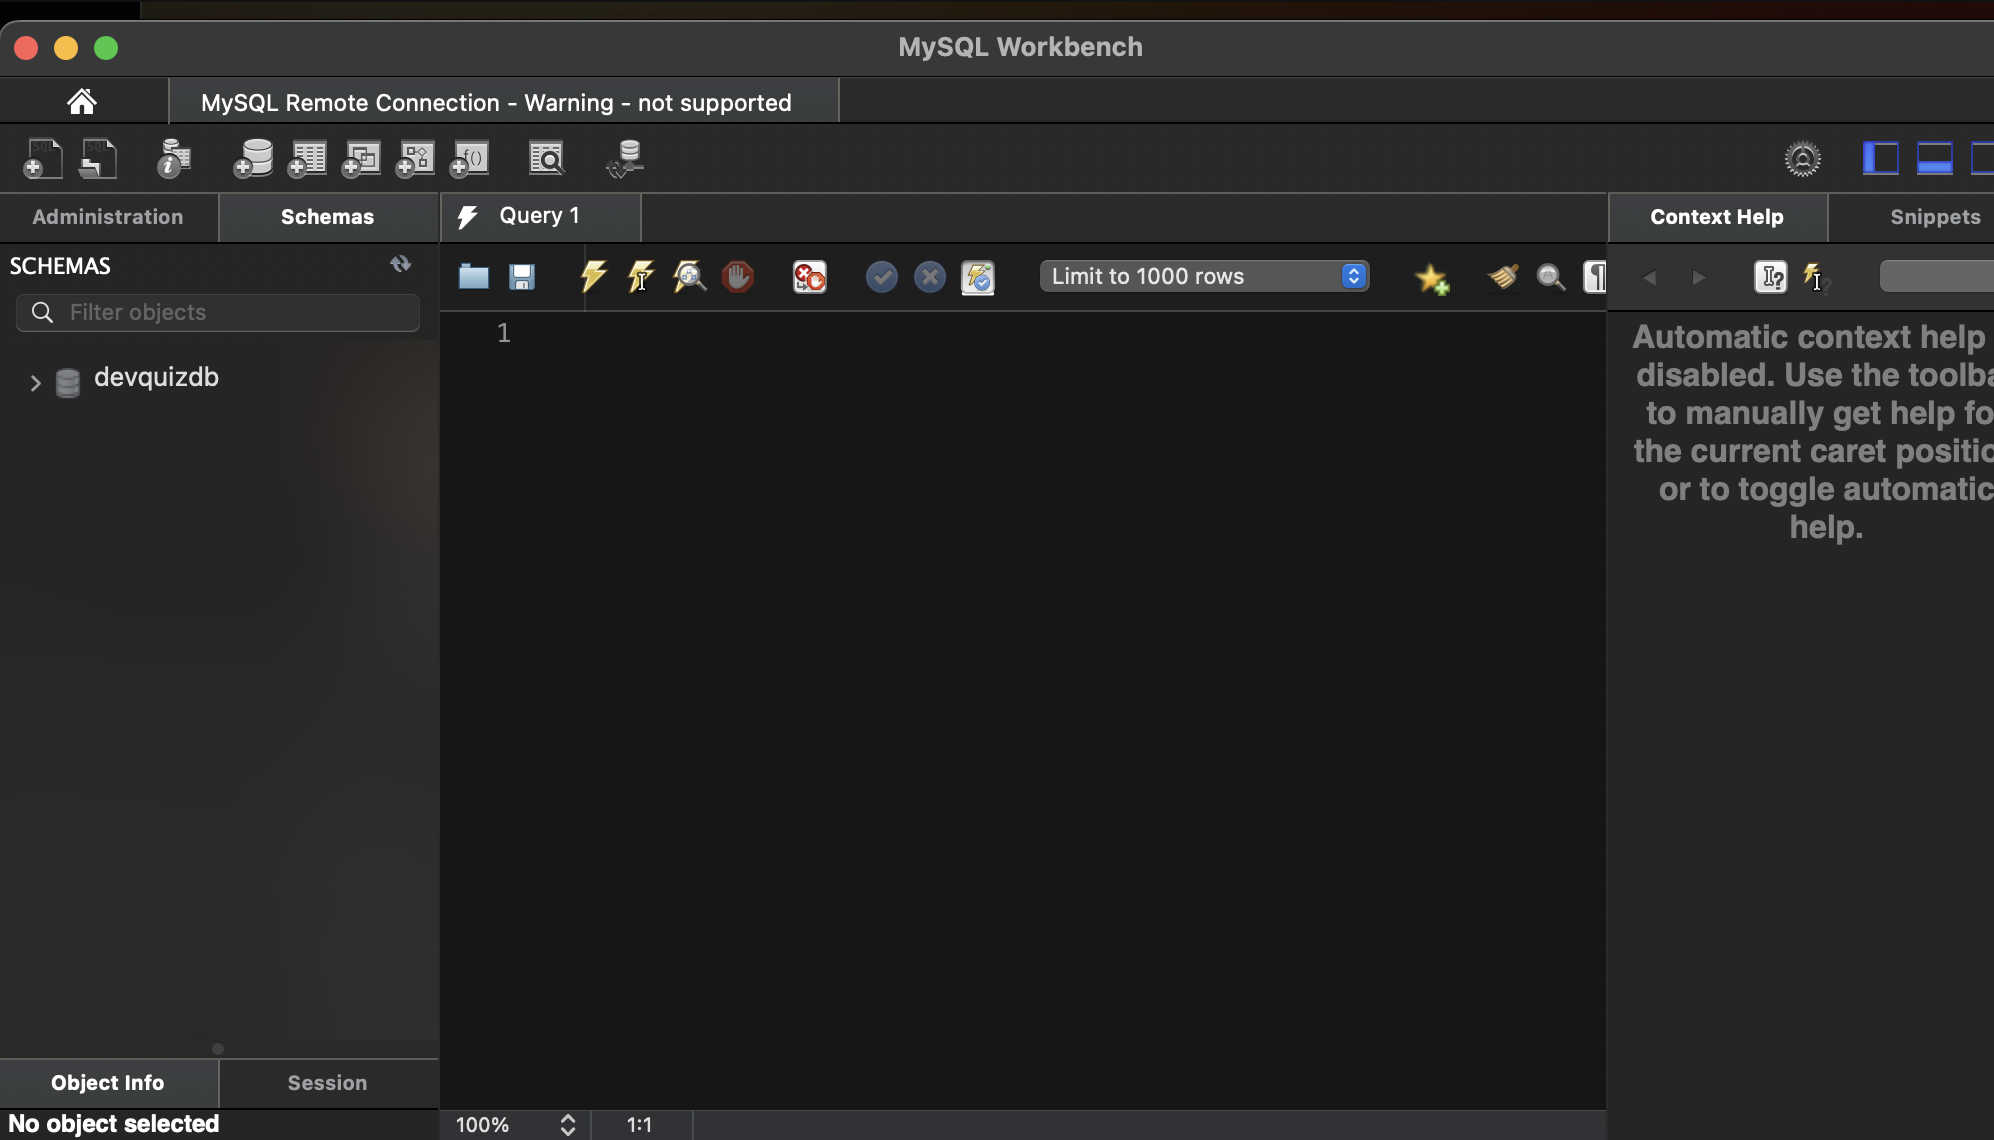This screenshot has width=1994, height=1140.
Task: Open the Limit to 1000 rows dropdown
Action: pyautogui.click(x=1204, y=277)
